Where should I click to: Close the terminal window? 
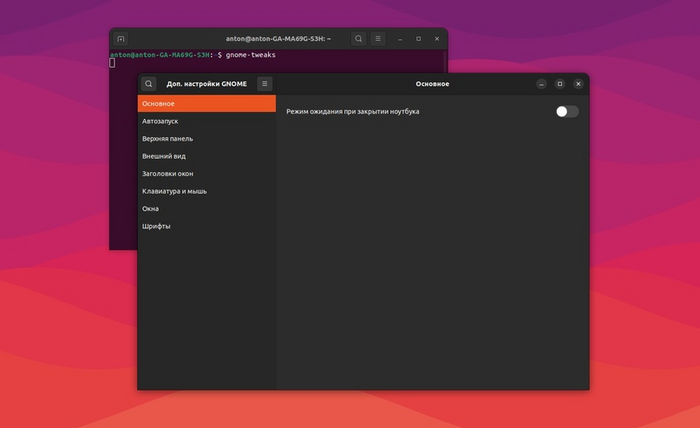tap(436, 38)
